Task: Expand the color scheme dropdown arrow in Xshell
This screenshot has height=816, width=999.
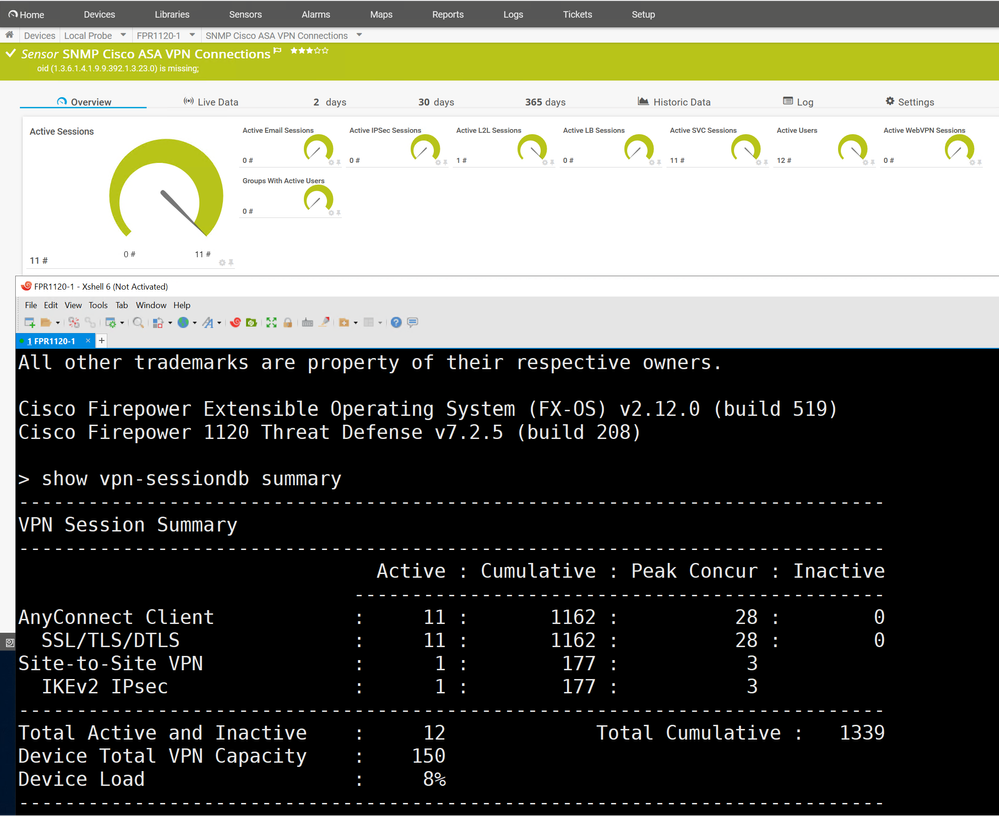Action: pos(170,322)
